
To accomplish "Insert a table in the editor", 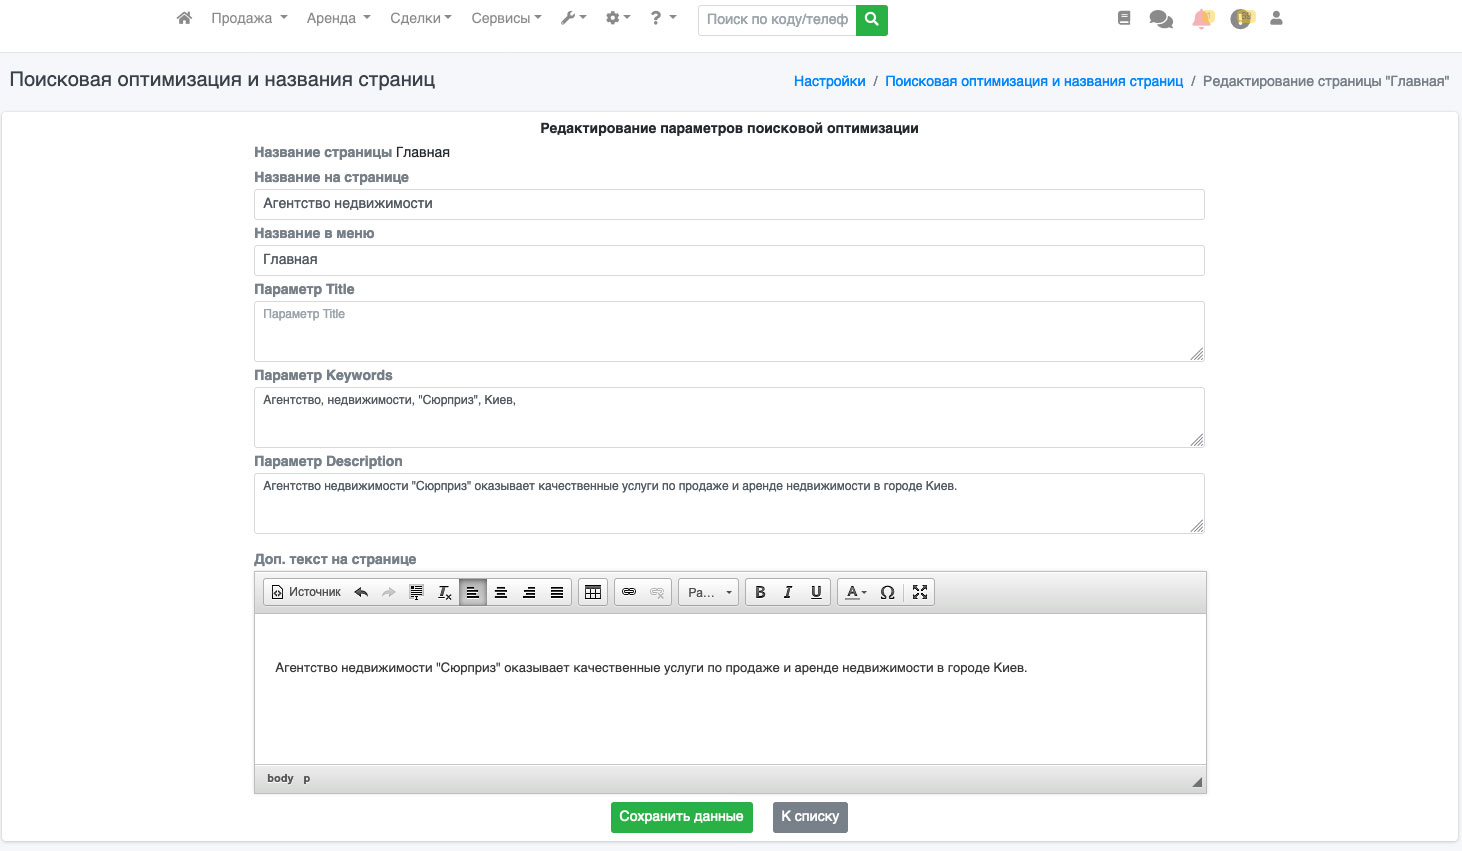I will pyautogui.click(x=593, y=592).
